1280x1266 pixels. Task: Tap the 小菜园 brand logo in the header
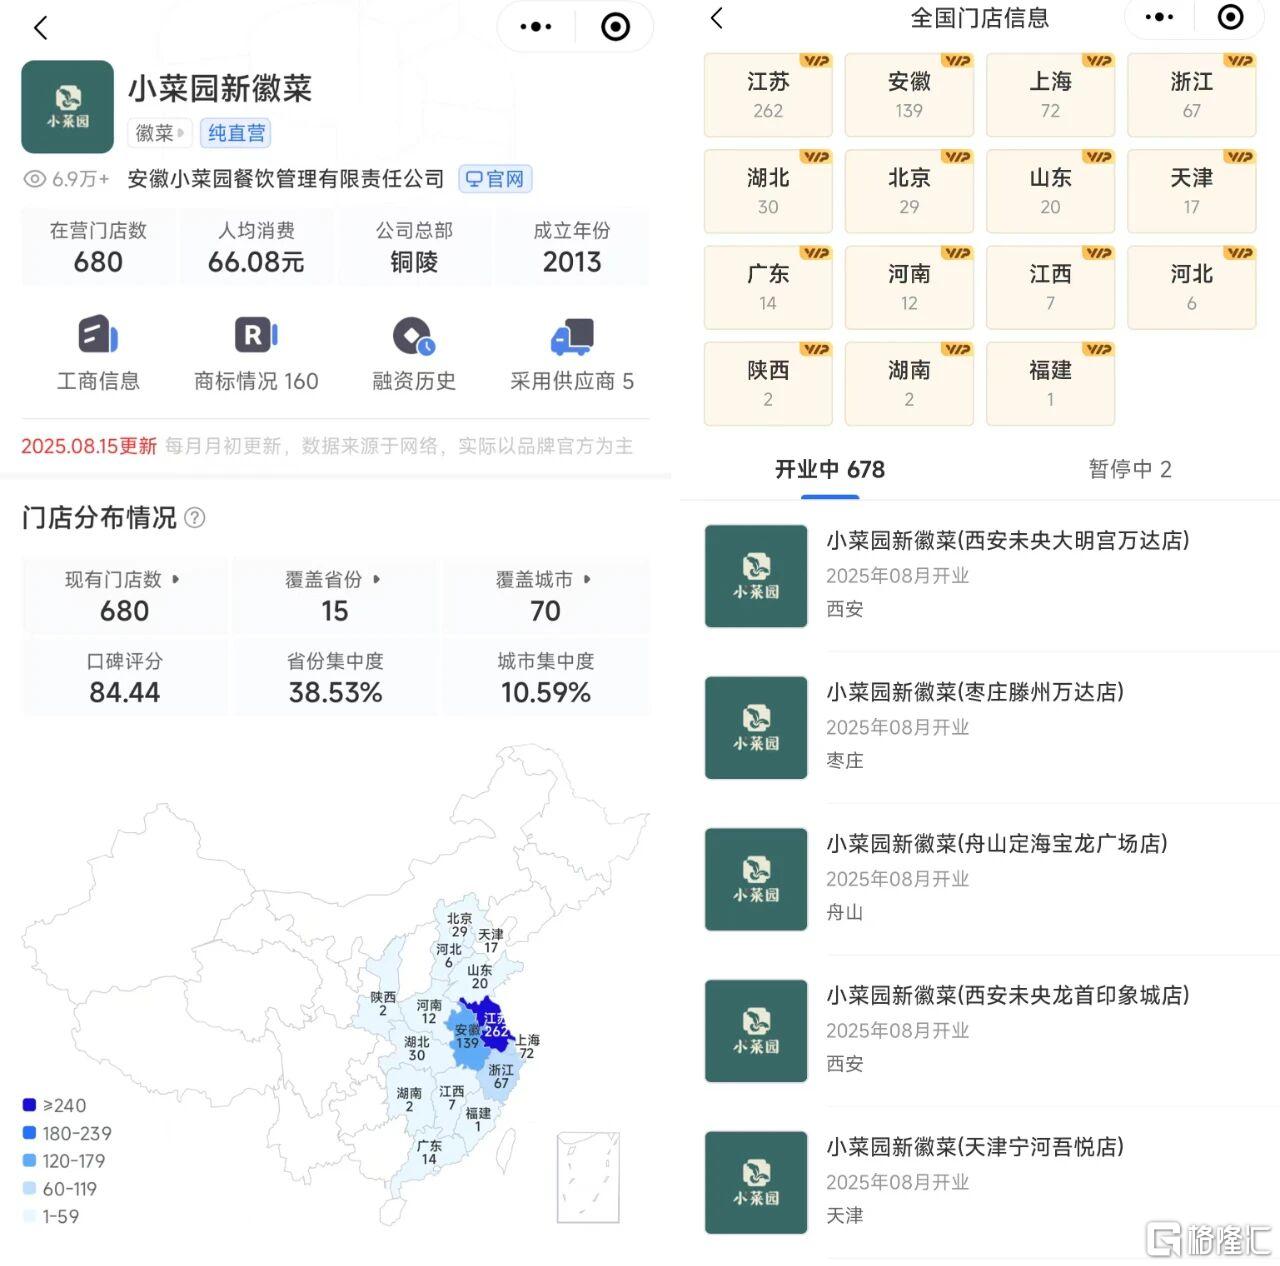pos(68,107)
